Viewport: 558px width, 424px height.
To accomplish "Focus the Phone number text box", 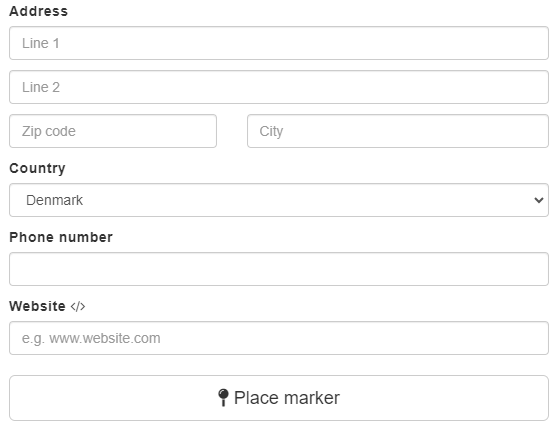I will (x=279, y=269).
